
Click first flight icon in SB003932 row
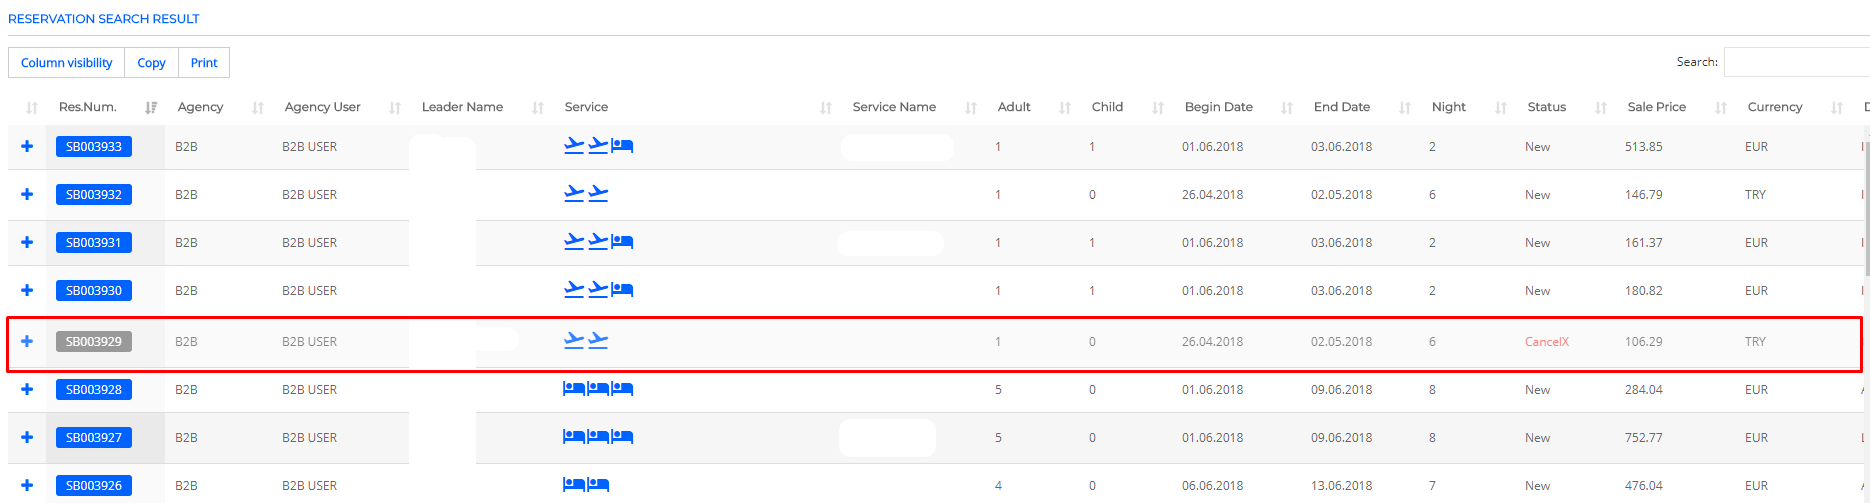[x=574, y=193]
